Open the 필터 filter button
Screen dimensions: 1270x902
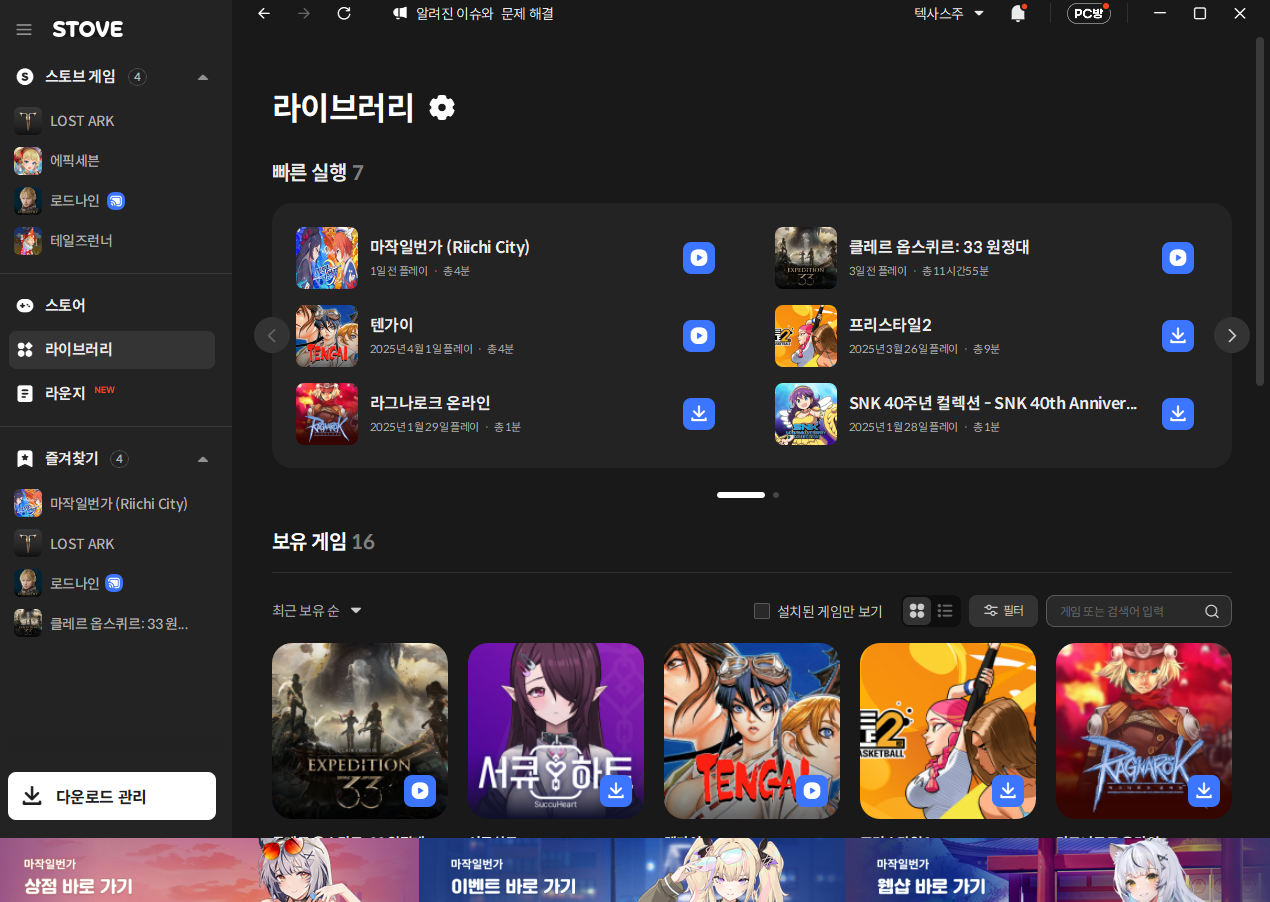tap(1003, 611)
